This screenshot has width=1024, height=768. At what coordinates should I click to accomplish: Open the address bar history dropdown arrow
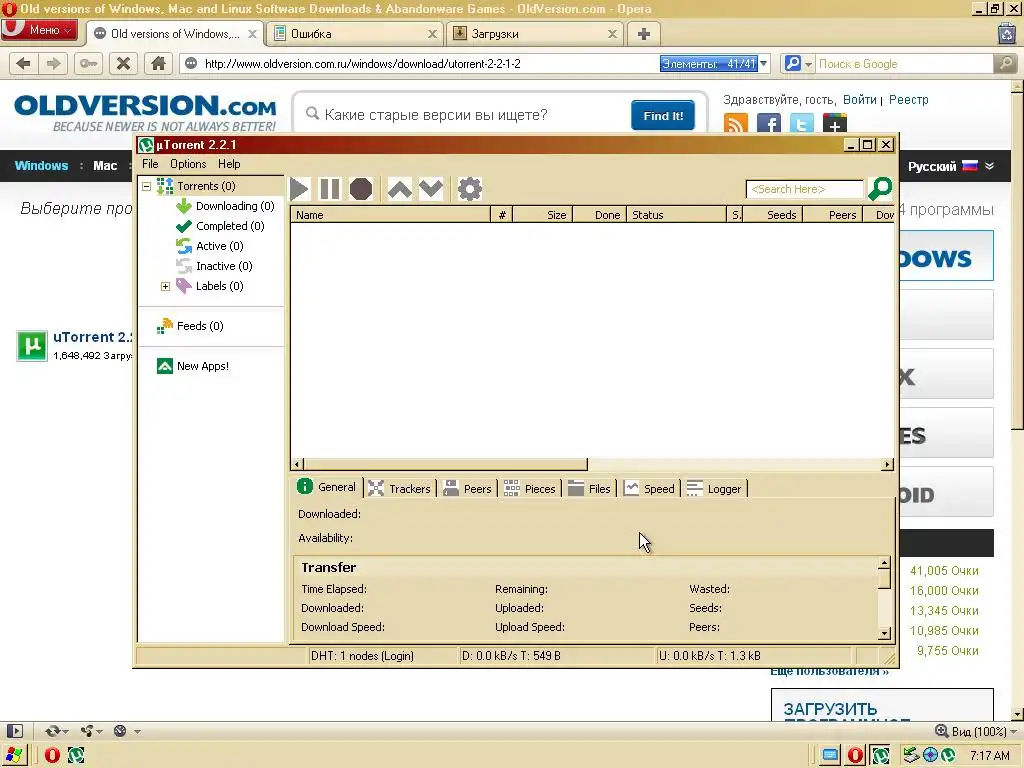[763, 64]
